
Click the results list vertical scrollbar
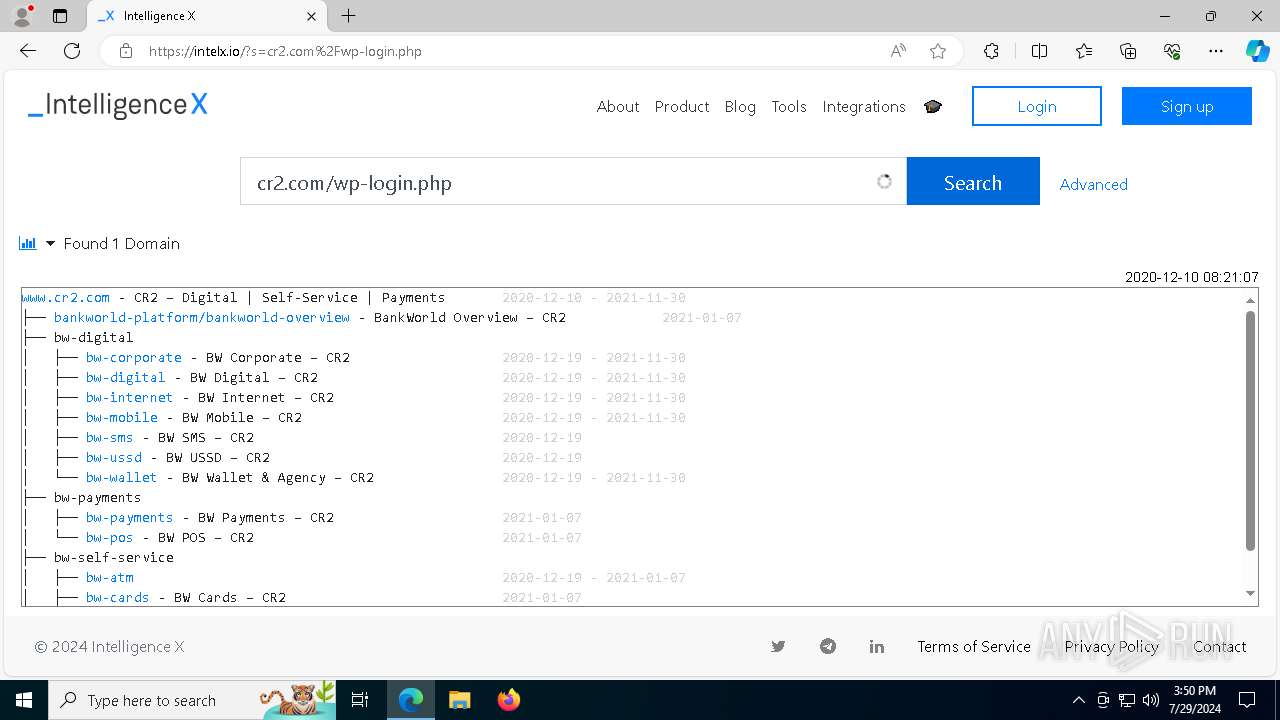point(1250,430)
